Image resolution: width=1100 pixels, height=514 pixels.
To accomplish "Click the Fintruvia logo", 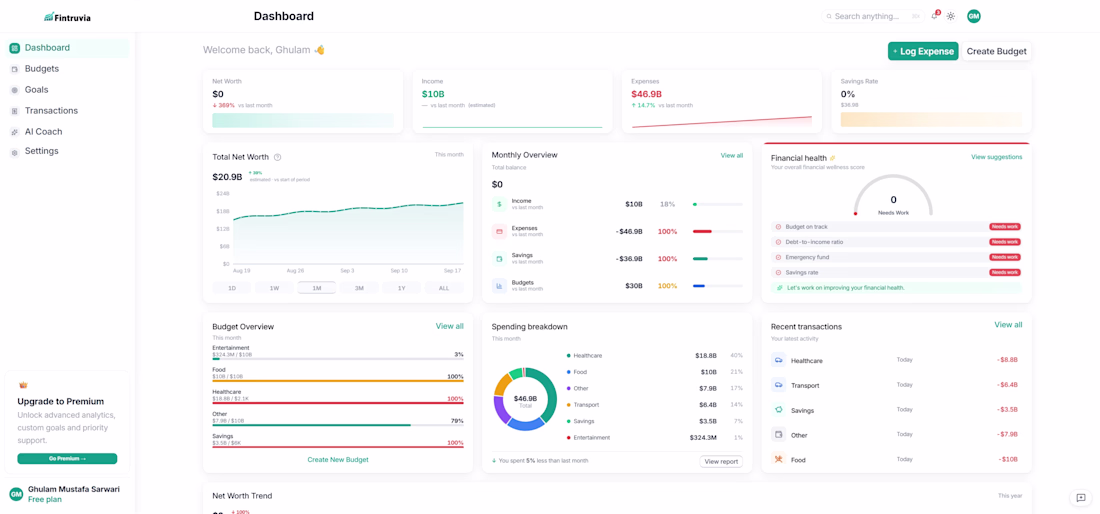I will 67,17.
